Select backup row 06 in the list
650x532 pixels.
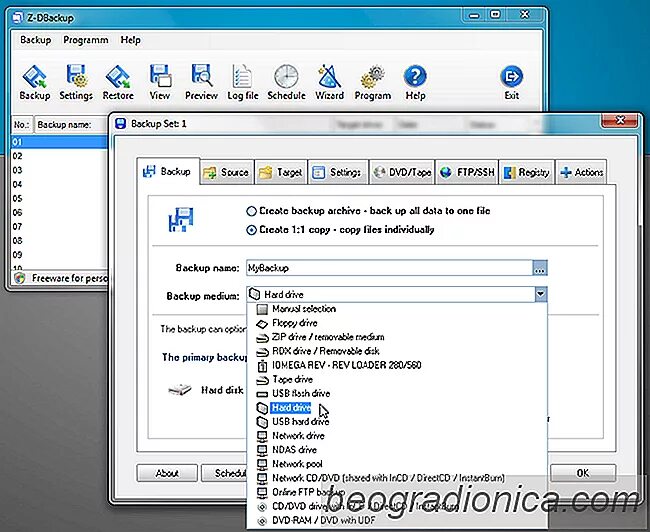tap(59, 212)
